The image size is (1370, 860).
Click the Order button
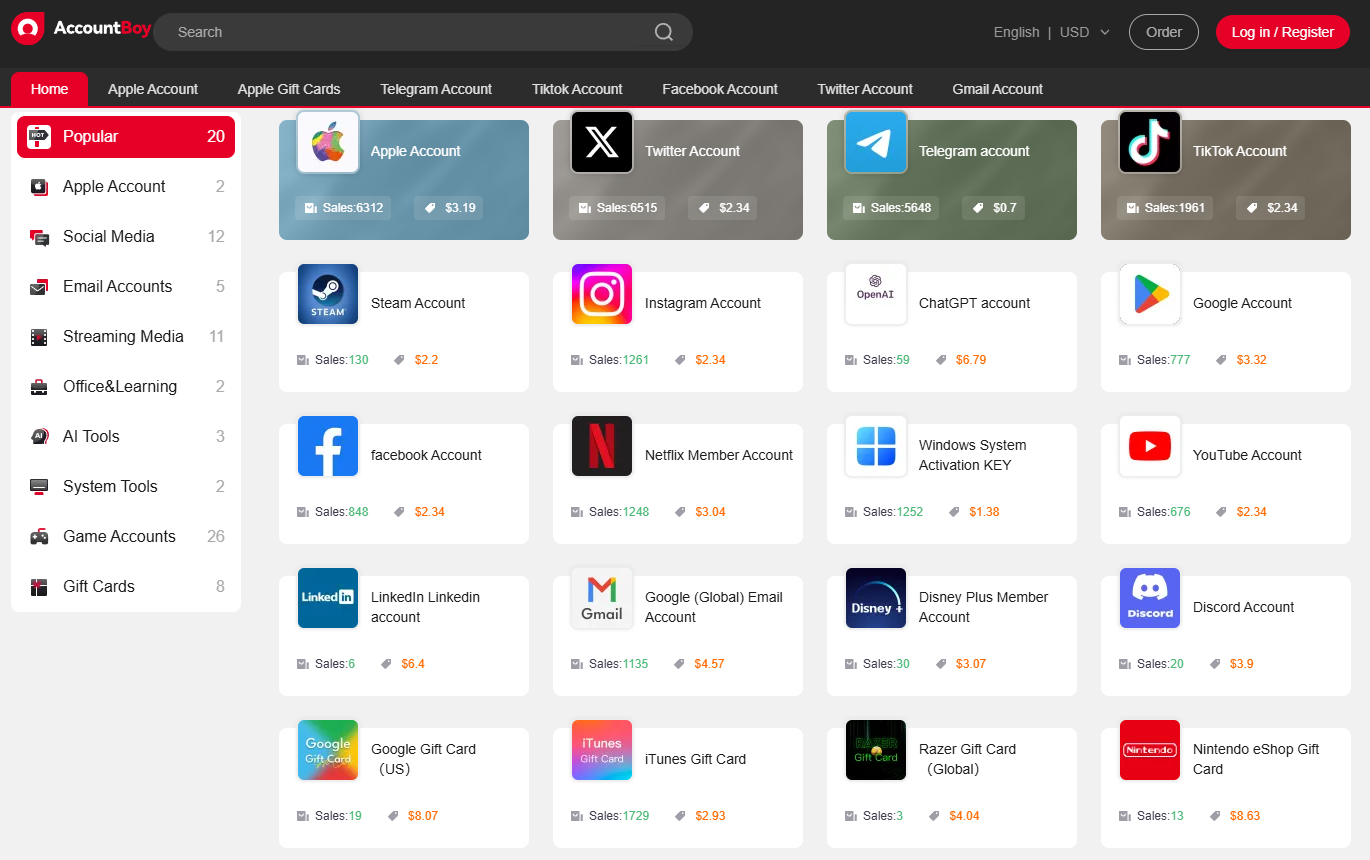coord(1164,32)
